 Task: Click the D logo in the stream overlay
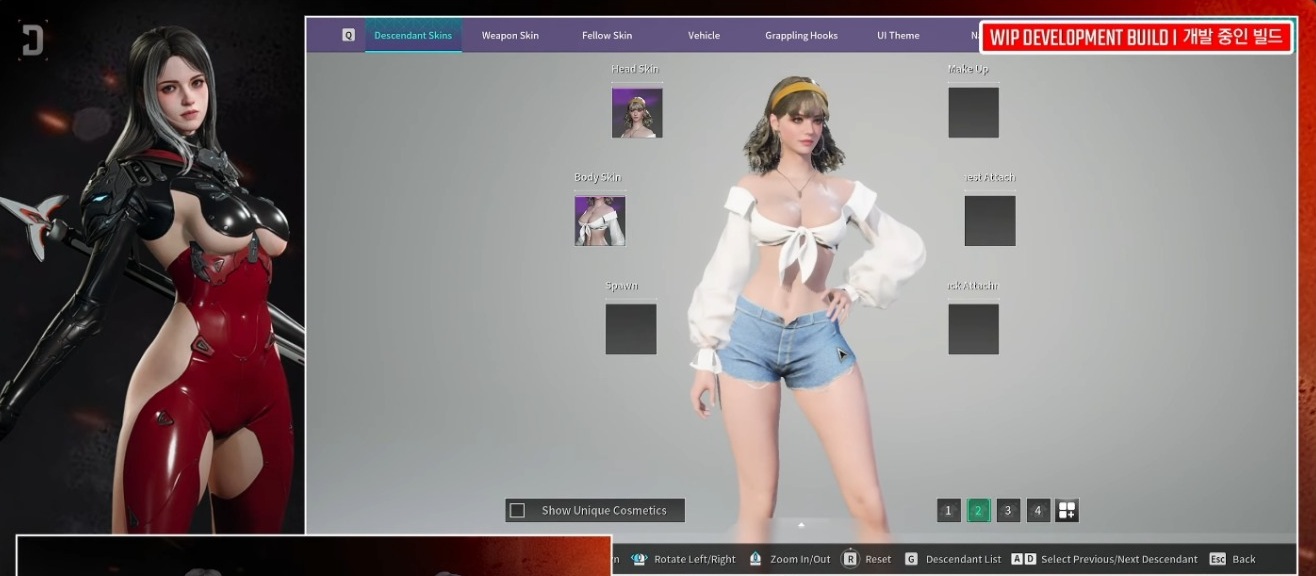pyautogui.click(x=32, y=38)
